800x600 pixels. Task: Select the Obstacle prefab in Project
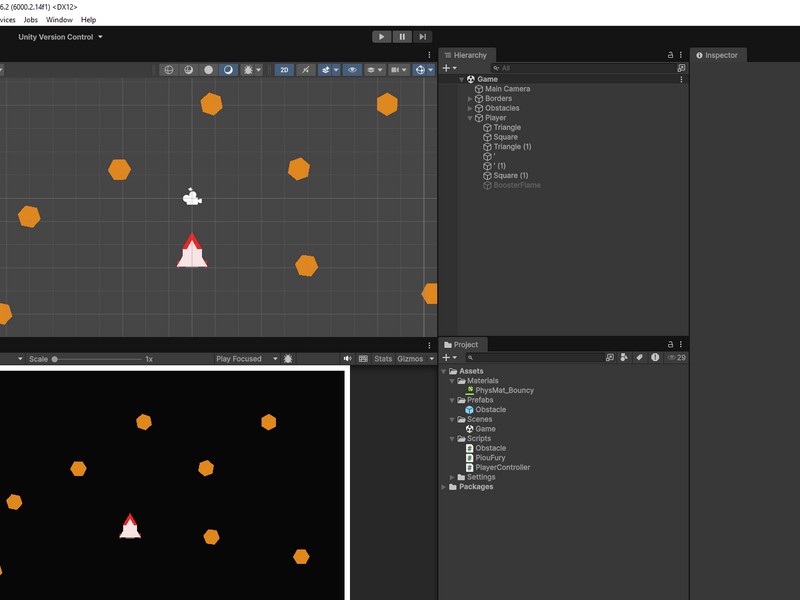[x=490, y=409]
